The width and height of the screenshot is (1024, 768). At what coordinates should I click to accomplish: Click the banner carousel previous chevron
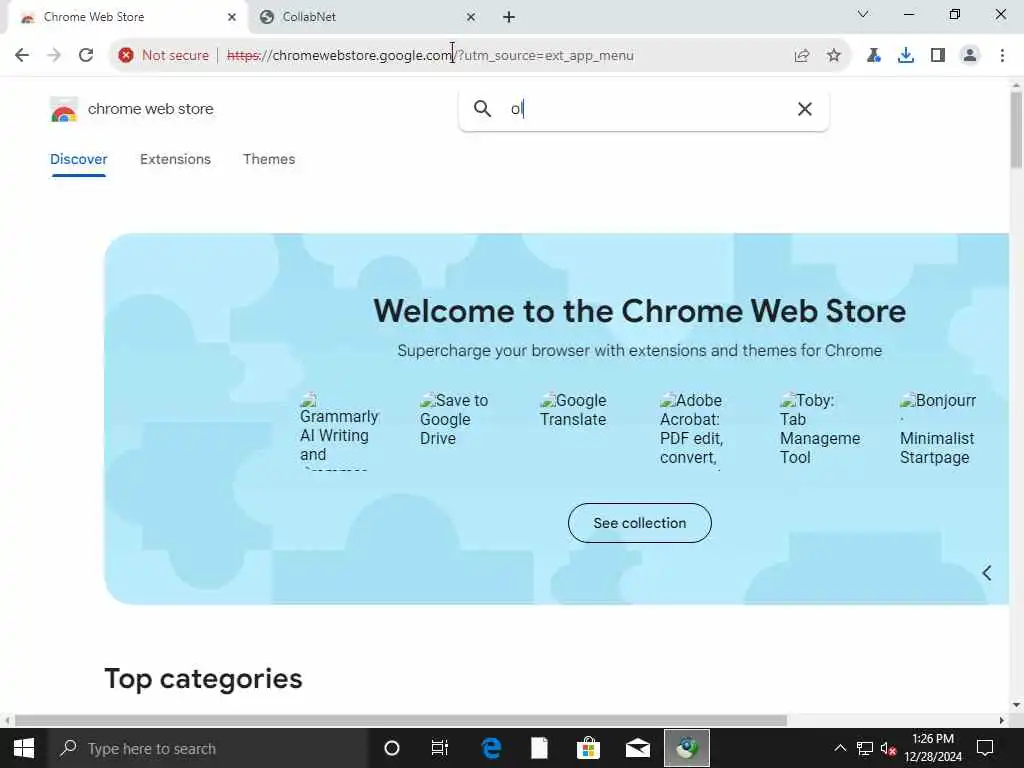[x=987, y=573]
